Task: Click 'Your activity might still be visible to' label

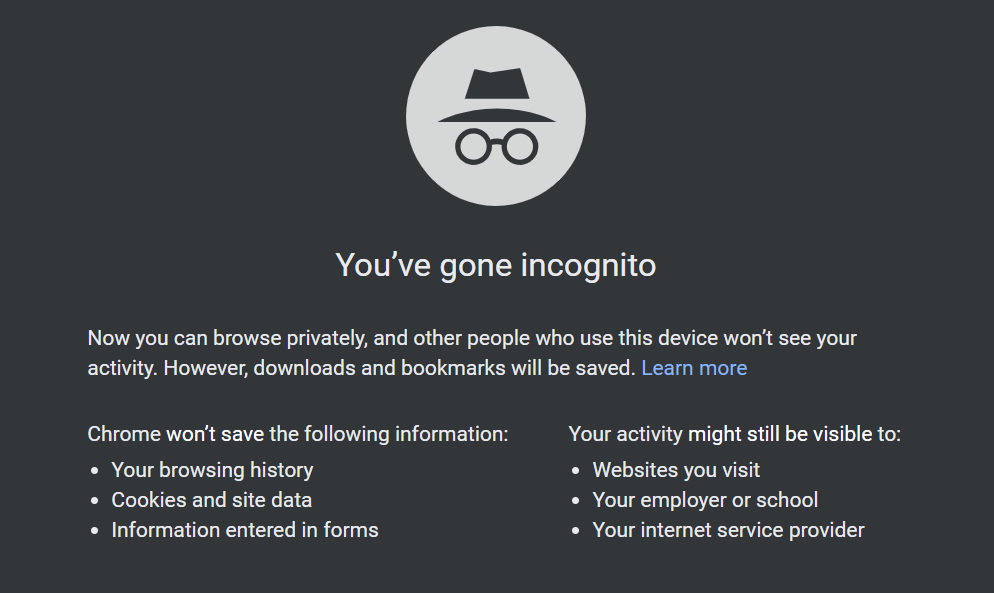Action: (735, 434)
